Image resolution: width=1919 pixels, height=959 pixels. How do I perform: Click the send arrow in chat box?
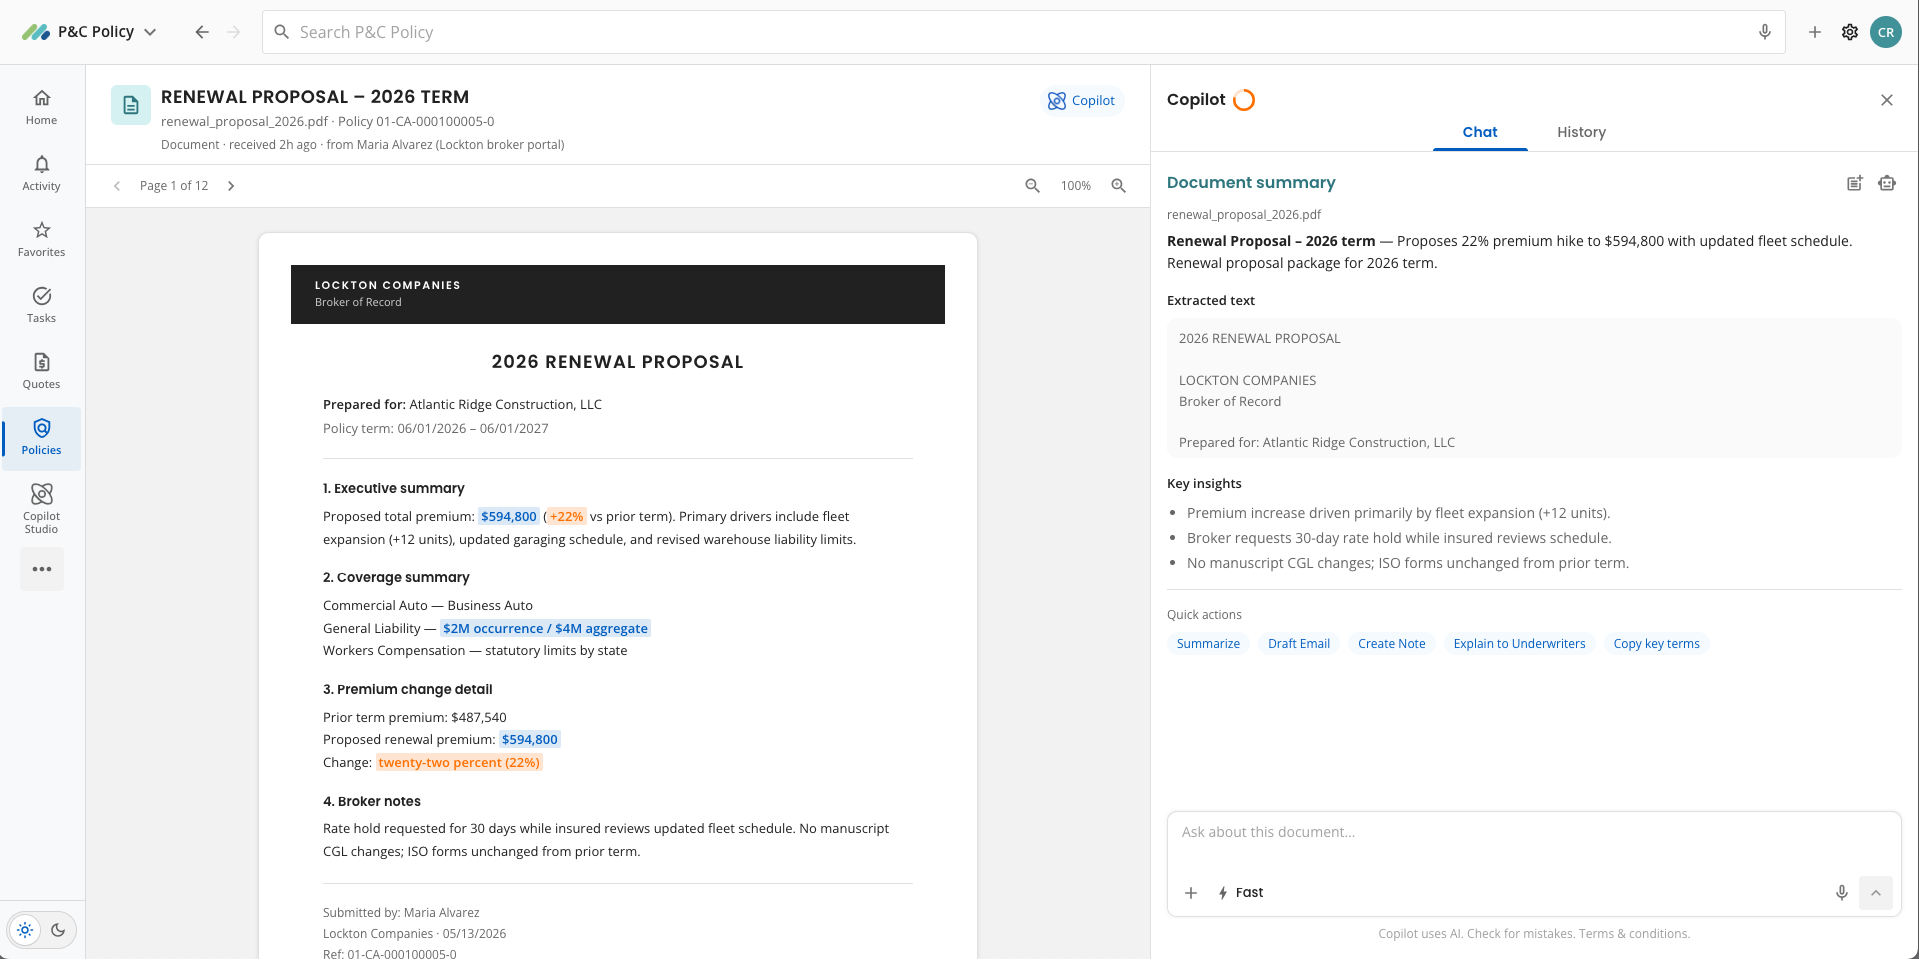tap(1876, 893)
